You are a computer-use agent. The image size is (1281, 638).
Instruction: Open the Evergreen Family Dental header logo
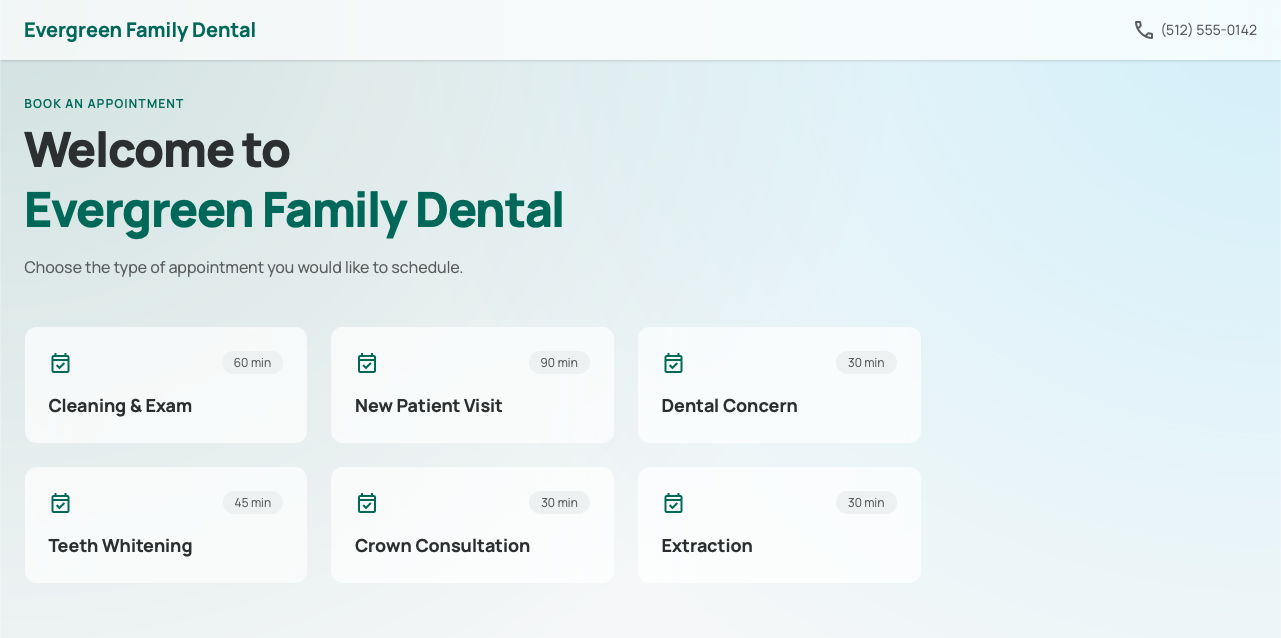140,30
